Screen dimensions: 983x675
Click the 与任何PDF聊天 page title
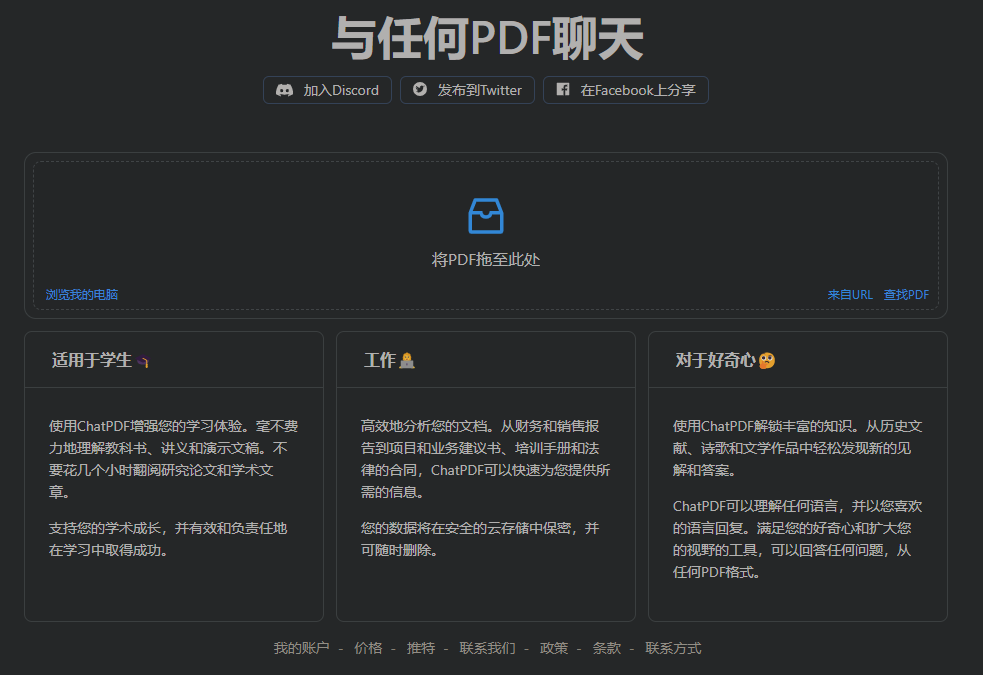coord(487,40)
